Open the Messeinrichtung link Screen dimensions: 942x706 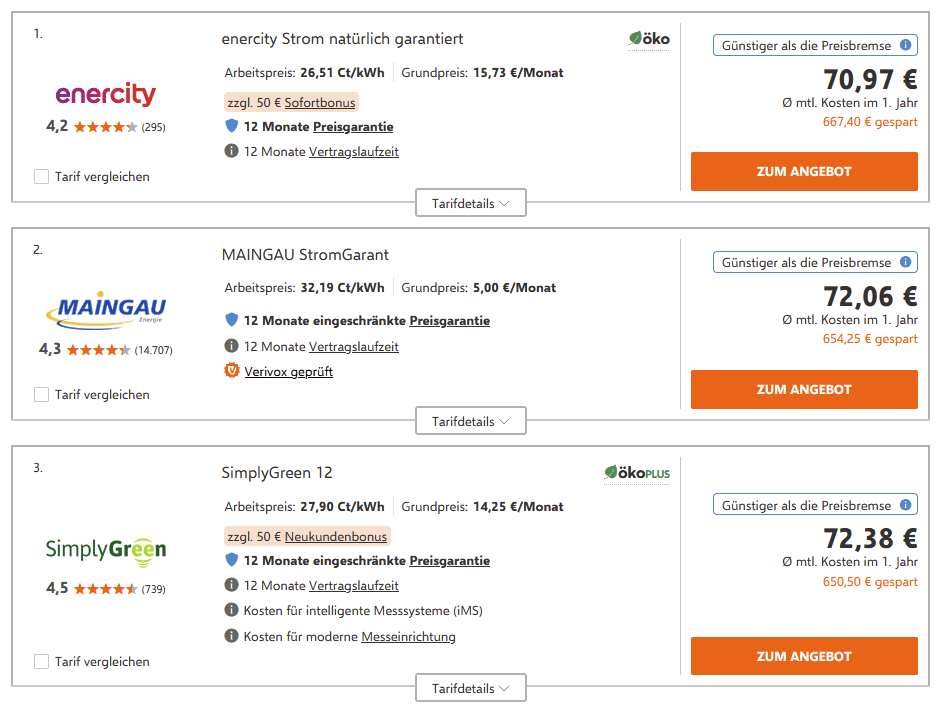pyautogui.click(x=409, y=637)
